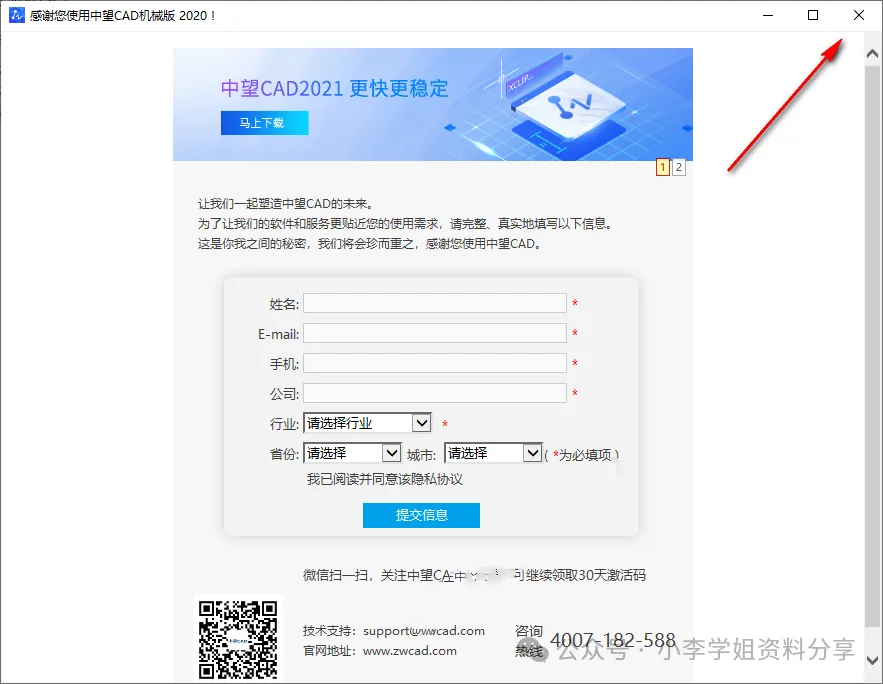Click the WeChat QR code image
The height and width of the screenshot is (684, 883).
[x=238, y=639]
